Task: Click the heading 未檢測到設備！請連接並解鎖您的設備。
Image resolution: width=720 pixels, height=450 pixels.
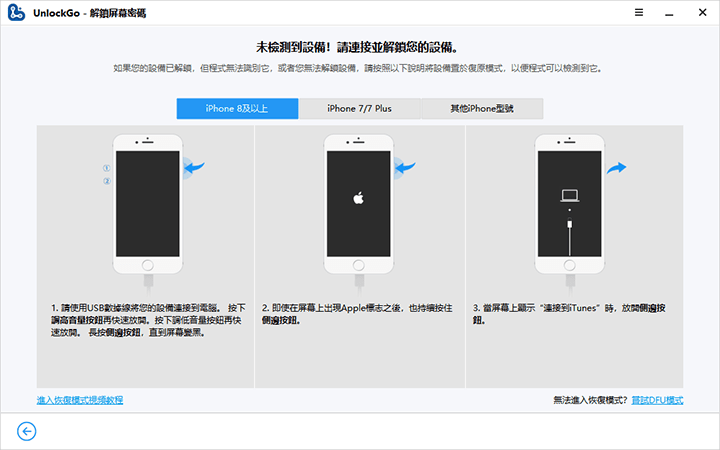Action: 357,47
